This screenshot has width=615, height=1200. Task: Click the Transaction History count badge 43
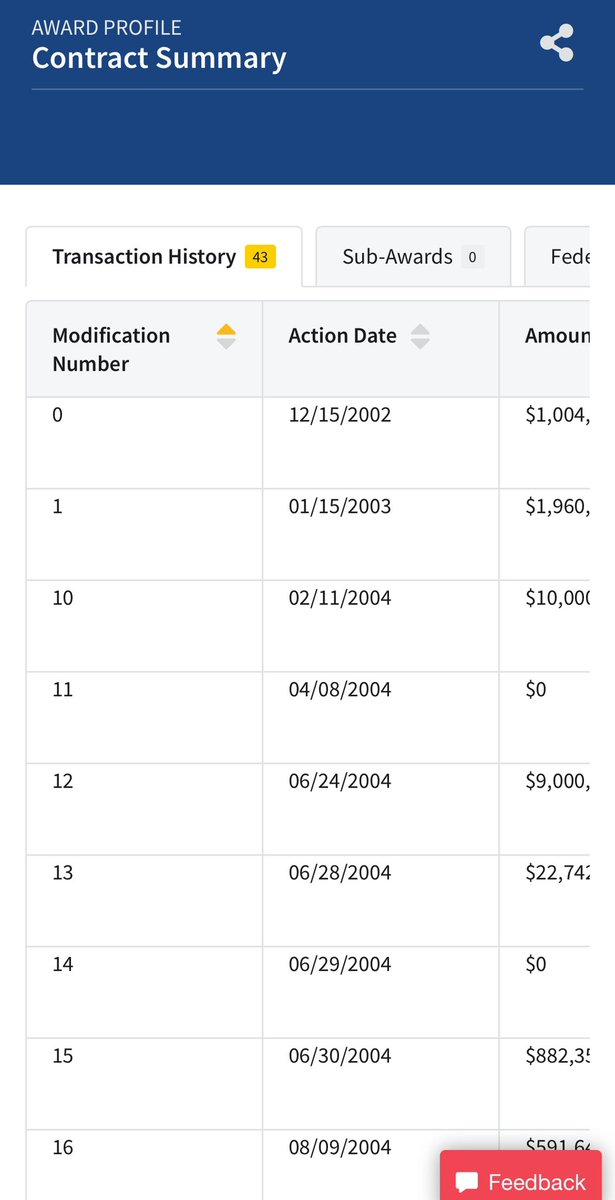(x=260, y=257)
